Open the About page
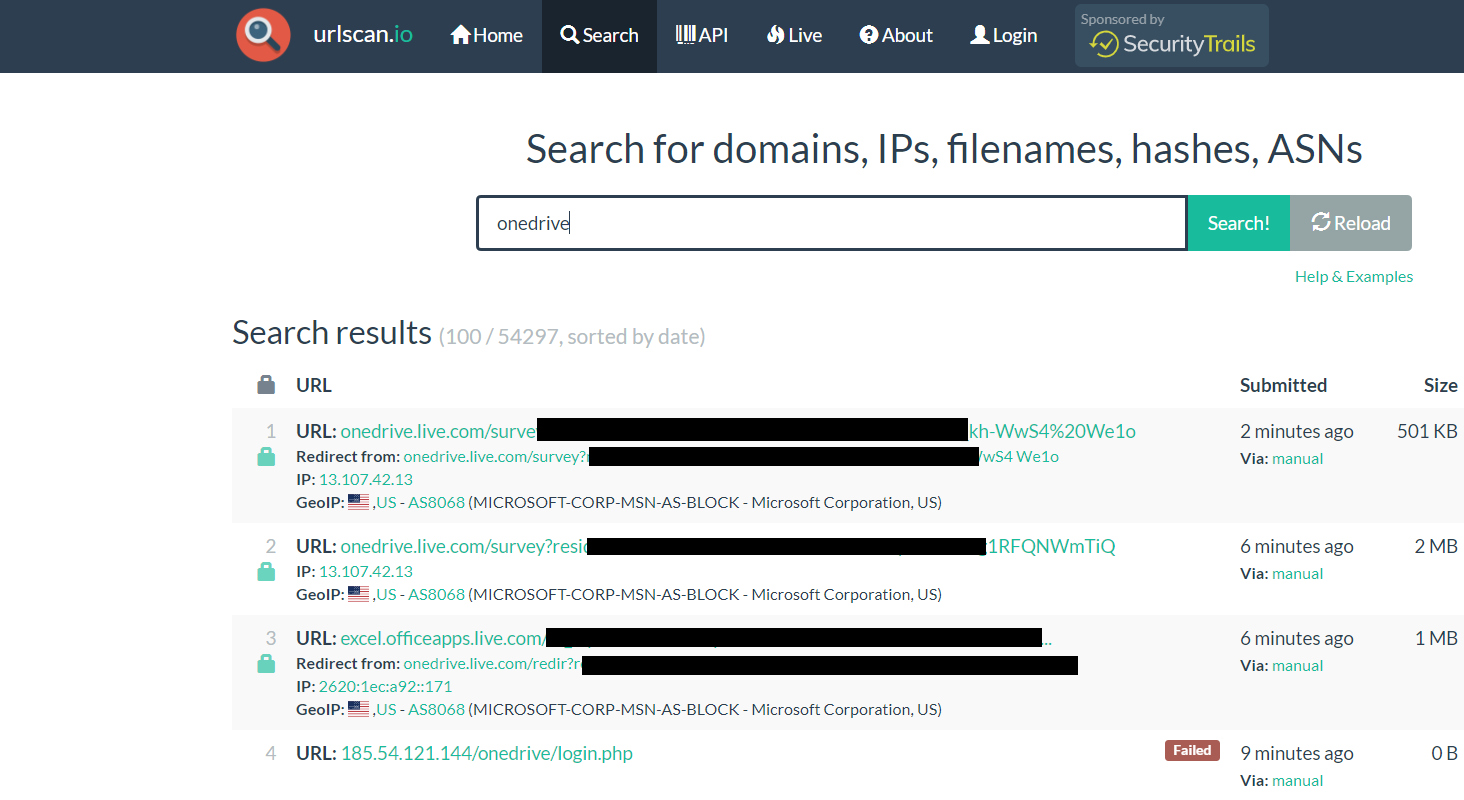Viewport: 1464px width, 800px height. (x=896, y=35)
